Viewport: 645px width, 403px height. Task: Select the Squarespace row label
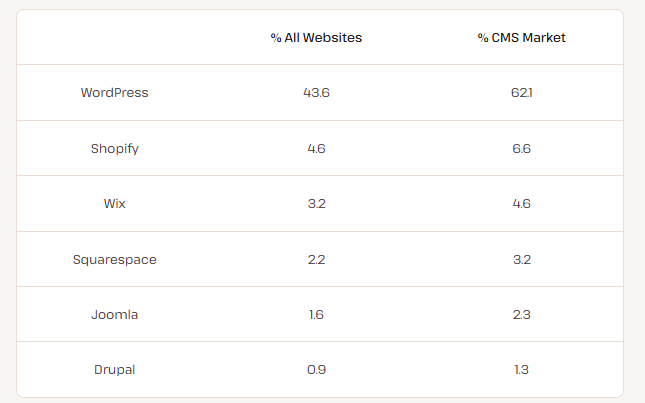pyautogui.click(x=114, y=260)
